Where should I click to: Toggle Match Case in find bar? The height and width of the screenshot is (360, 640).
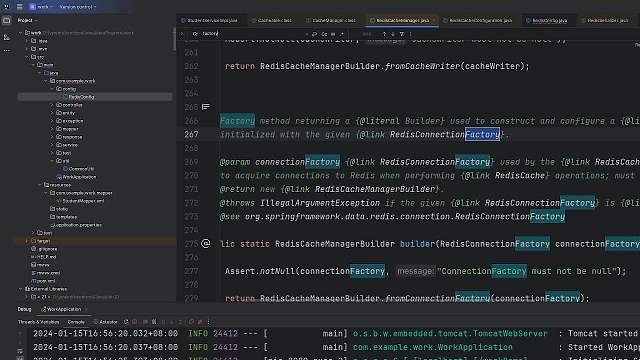point(324,34)
